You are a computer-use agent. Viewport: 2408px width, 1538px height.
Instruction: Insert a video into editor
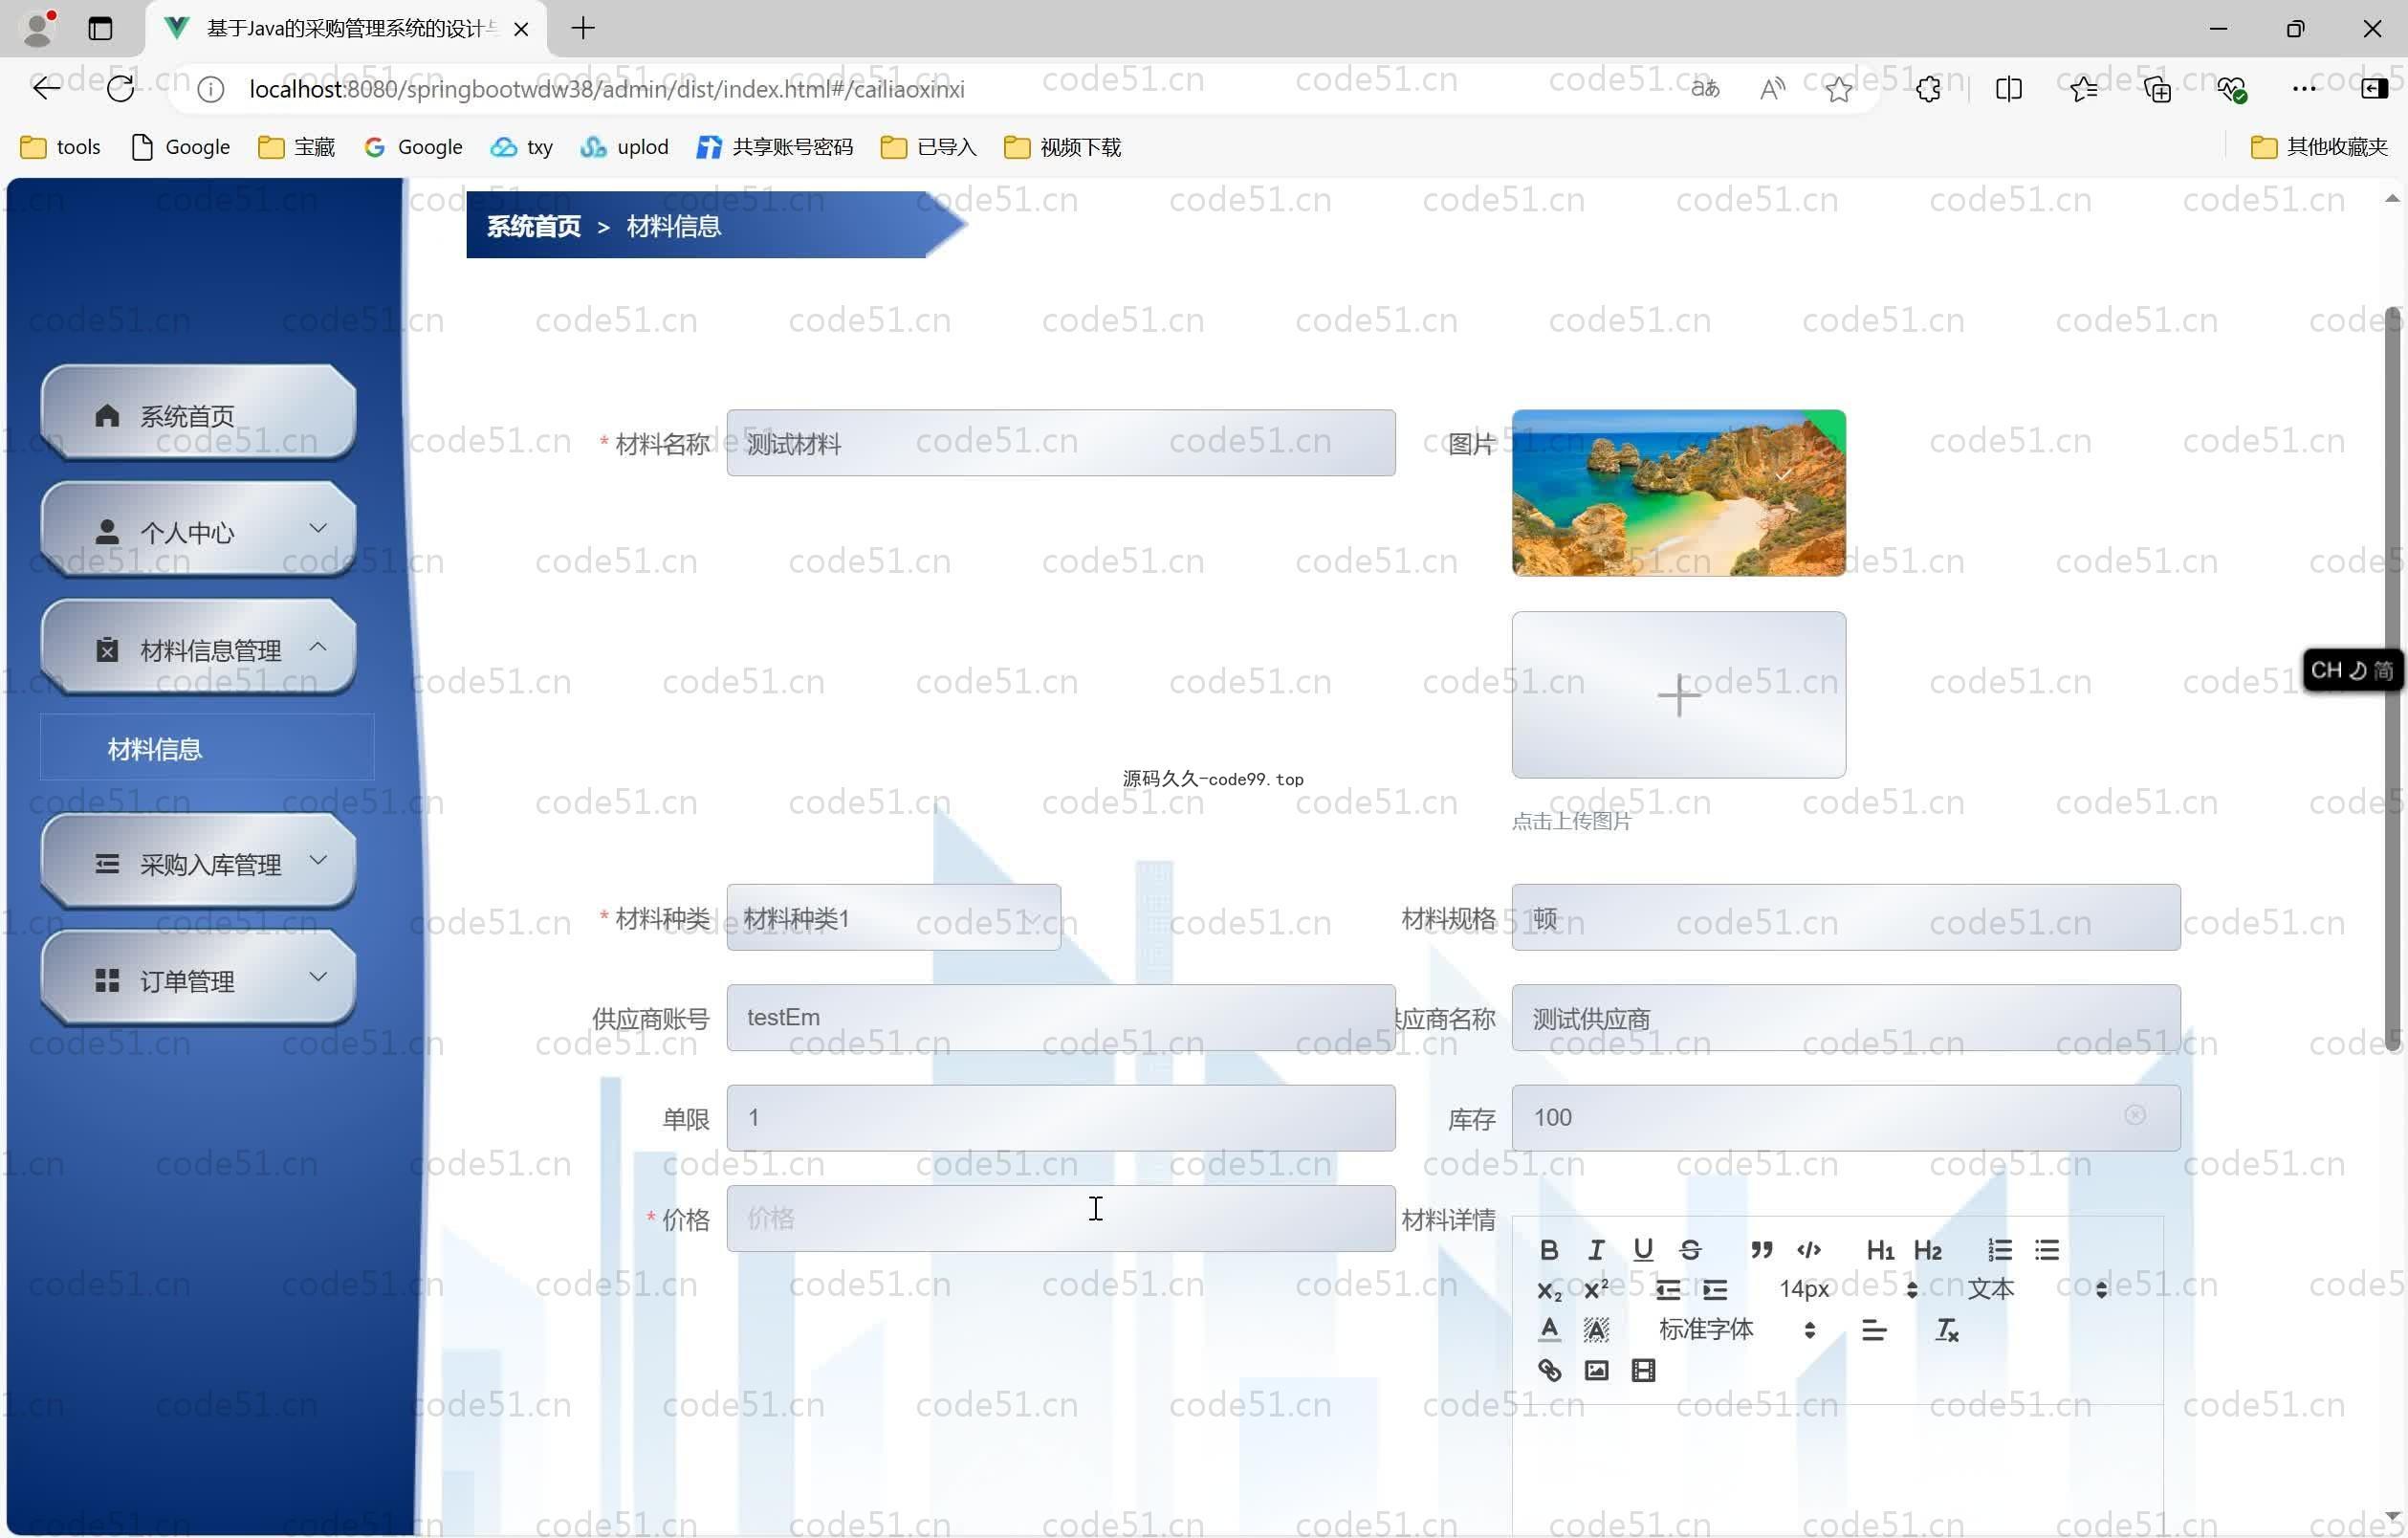(x=1643, y=1371)
